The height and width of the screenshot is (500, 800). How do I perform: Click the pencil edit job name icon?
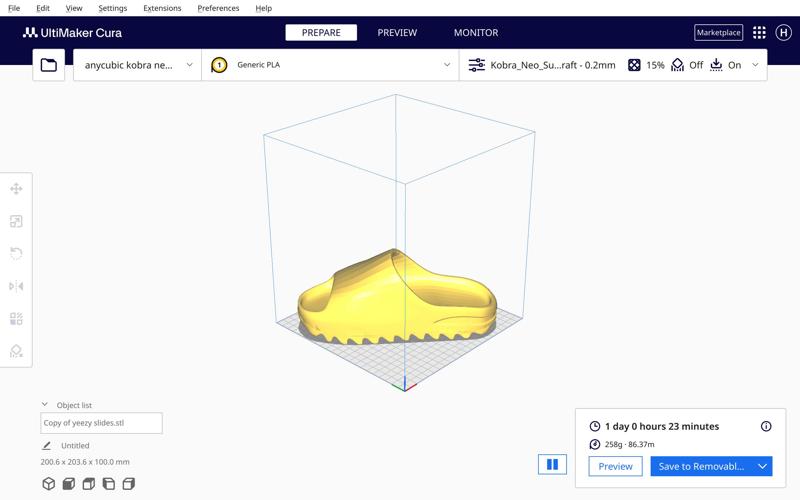pos(46,445)
